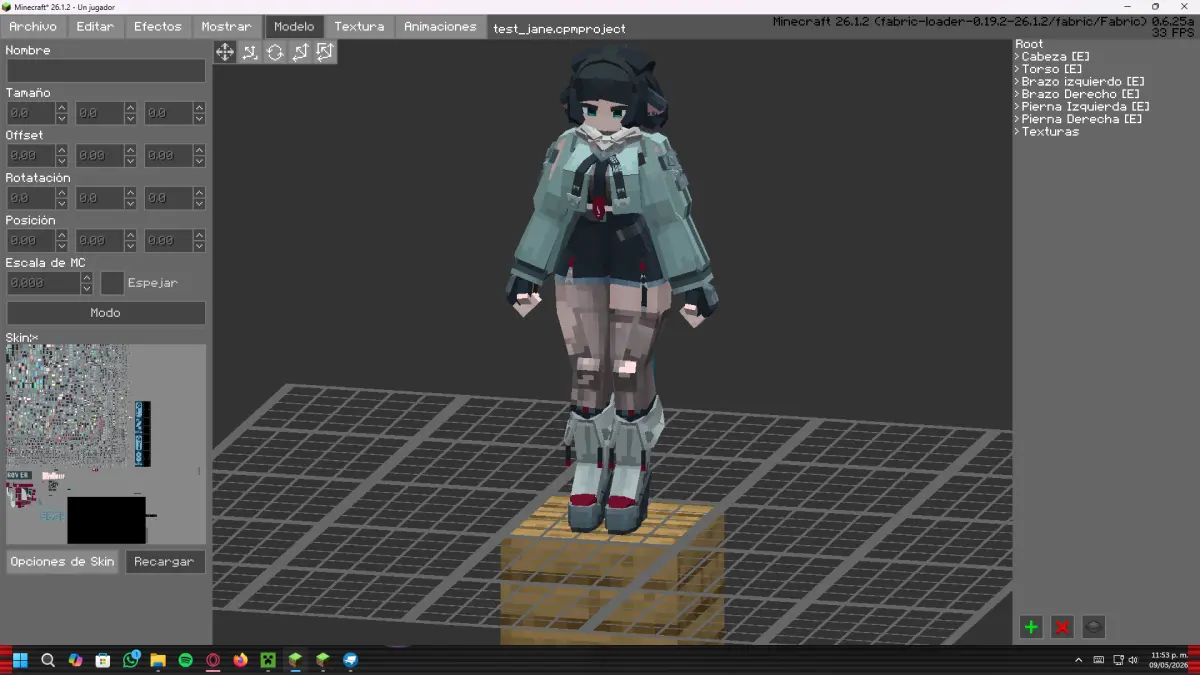
Task: Click the Nombre text field
Action: [106, 71]
